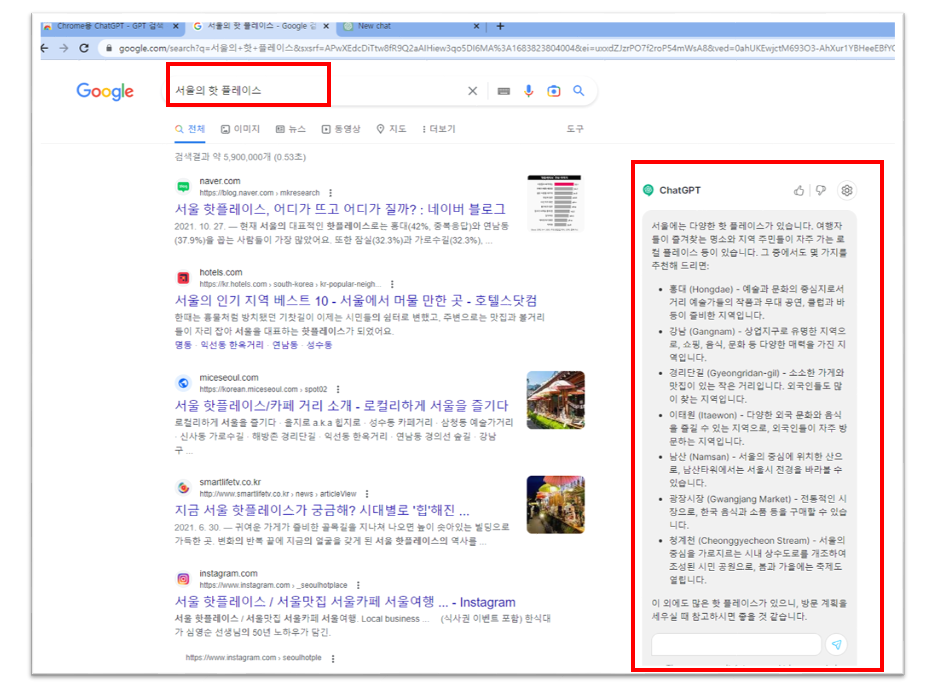Open a new tab with the plus button

(x=500, y=26)
